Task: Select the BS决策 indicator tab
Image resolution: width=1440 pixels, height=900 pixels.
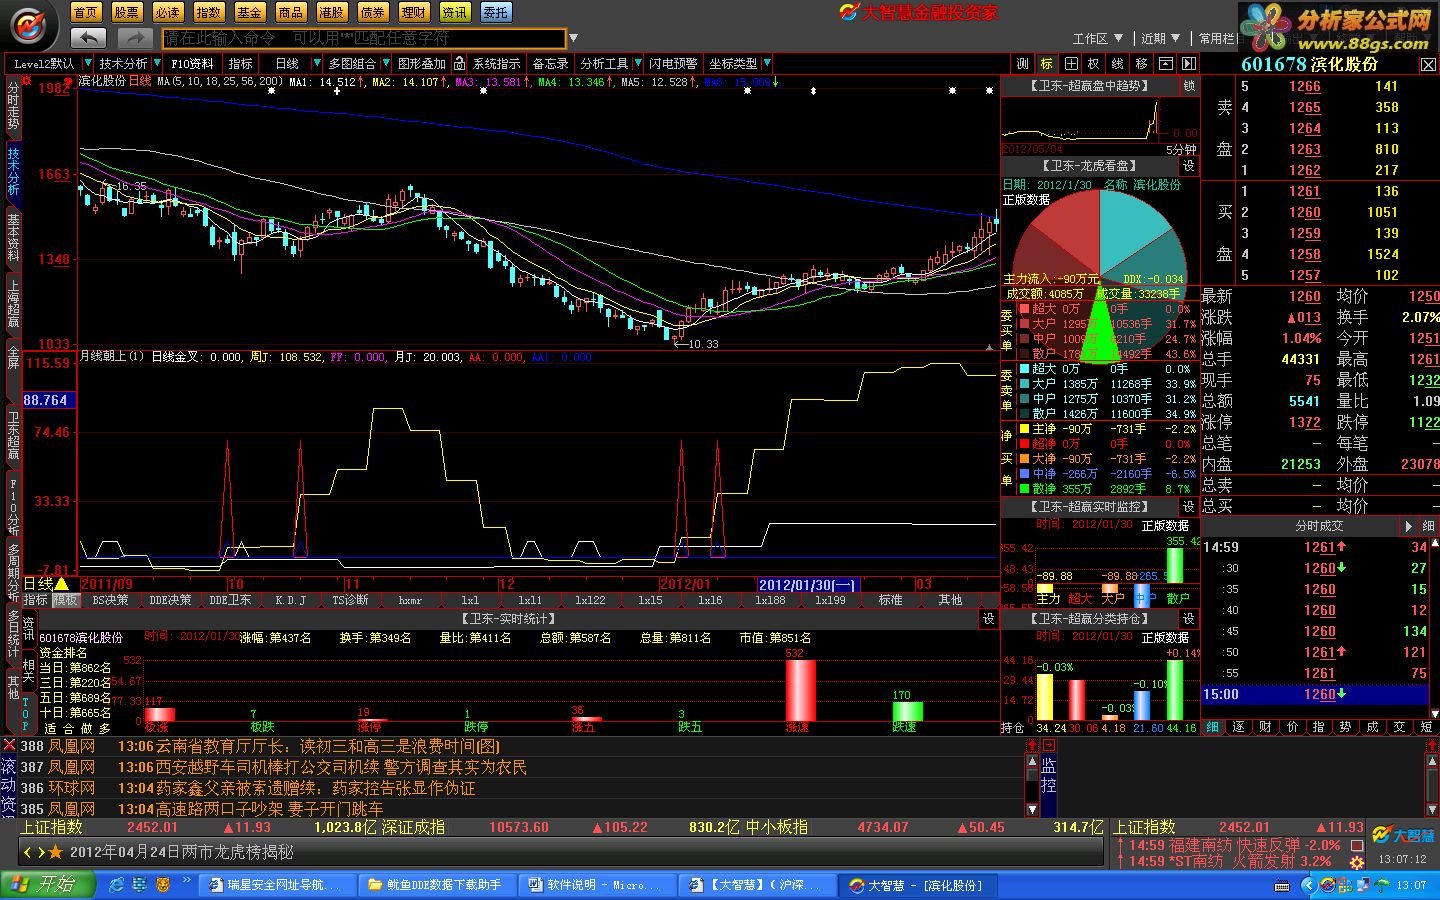Action: [x=111, y=600]
